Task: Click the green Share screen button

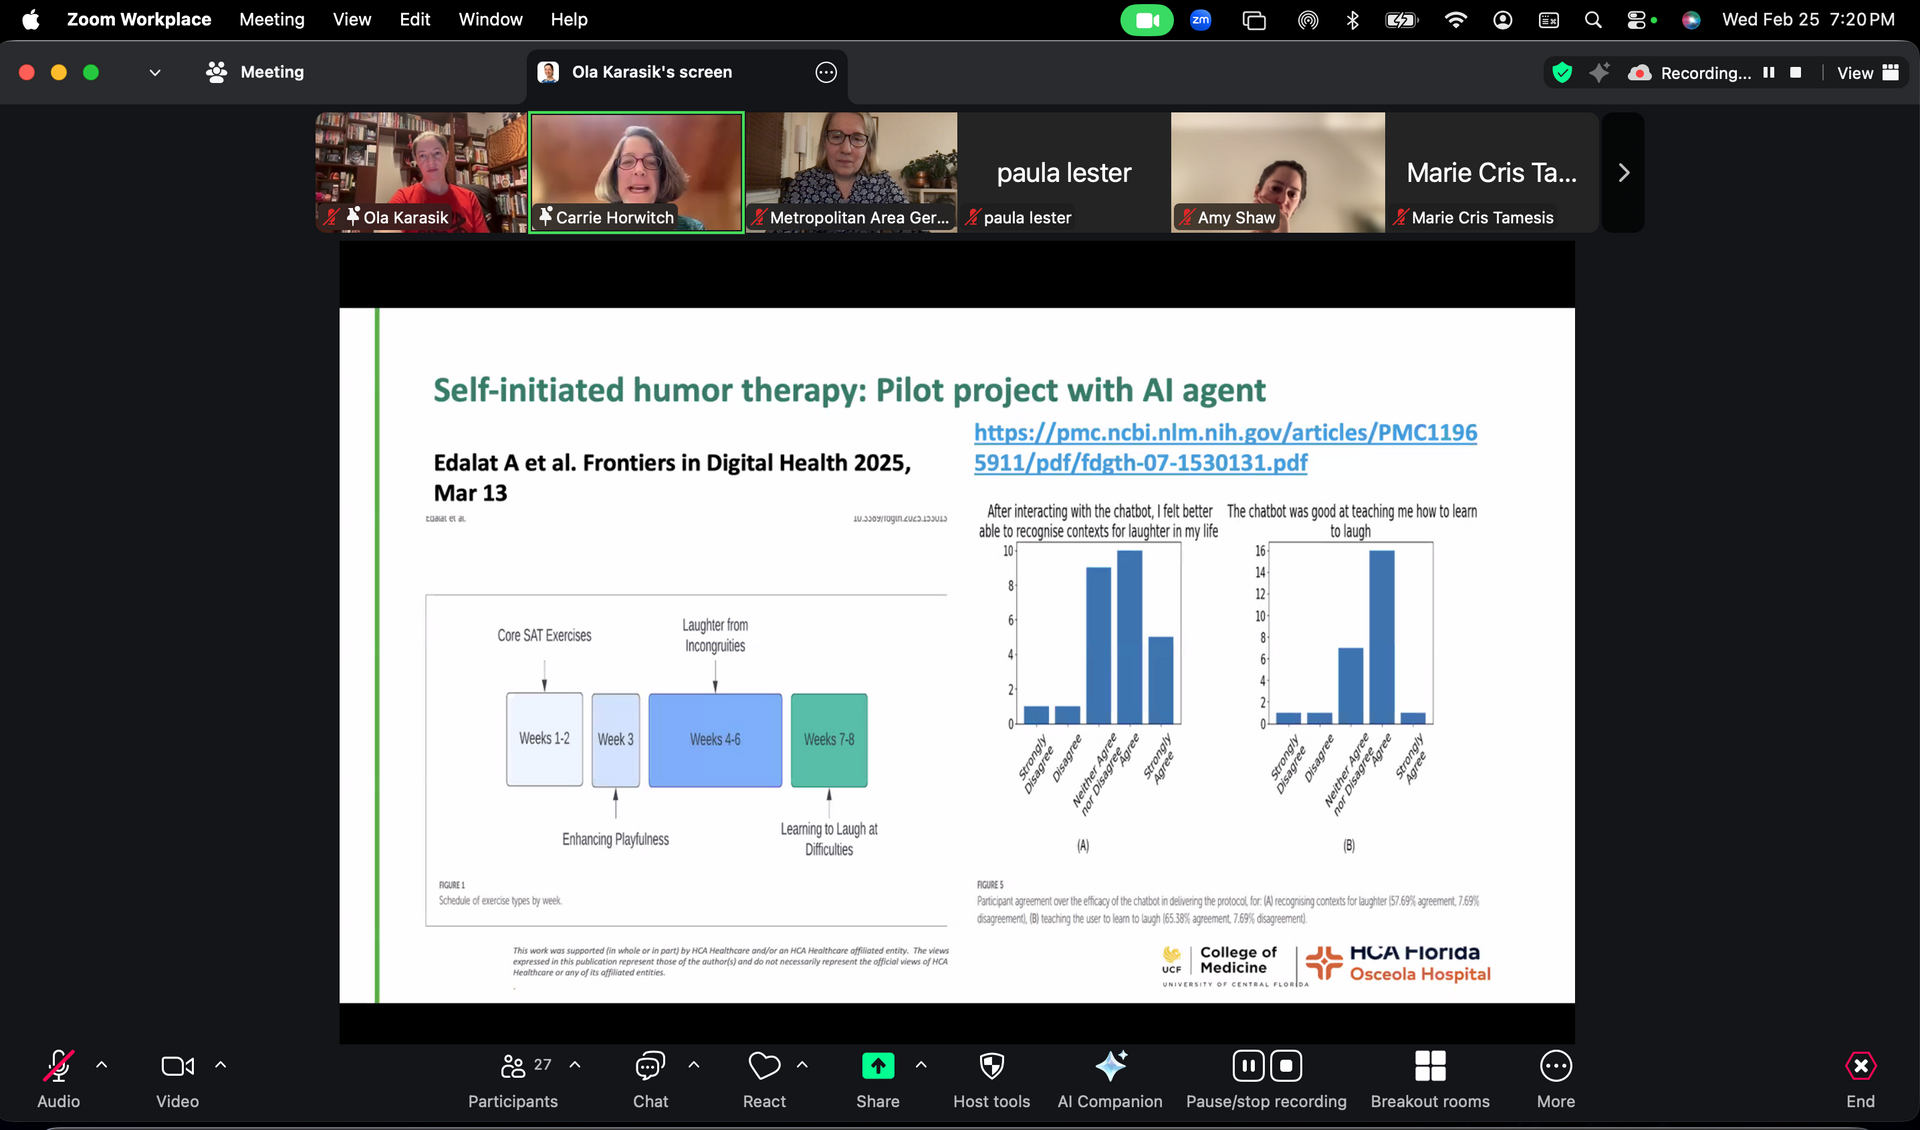Action: [878, 1067]
